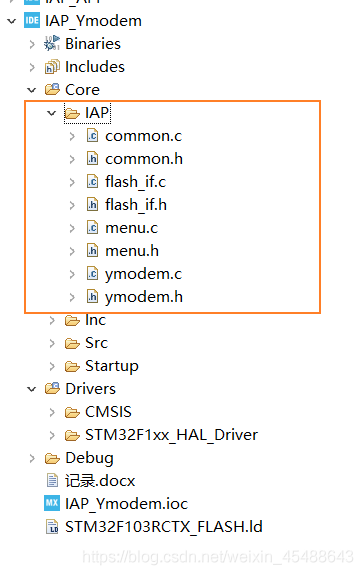363x575 pixels.
Task: Select the Binaries label
Action: point(93,44)
